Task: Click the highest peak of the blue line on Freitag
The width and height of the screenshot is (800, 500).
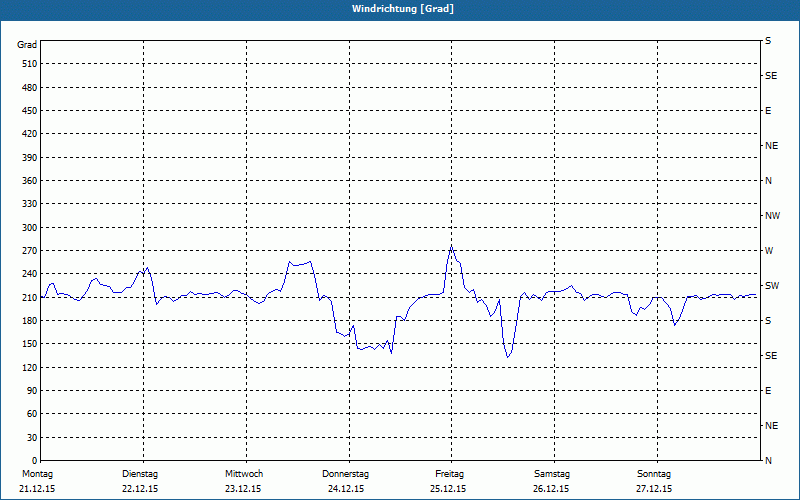Action: pos(451,245)
